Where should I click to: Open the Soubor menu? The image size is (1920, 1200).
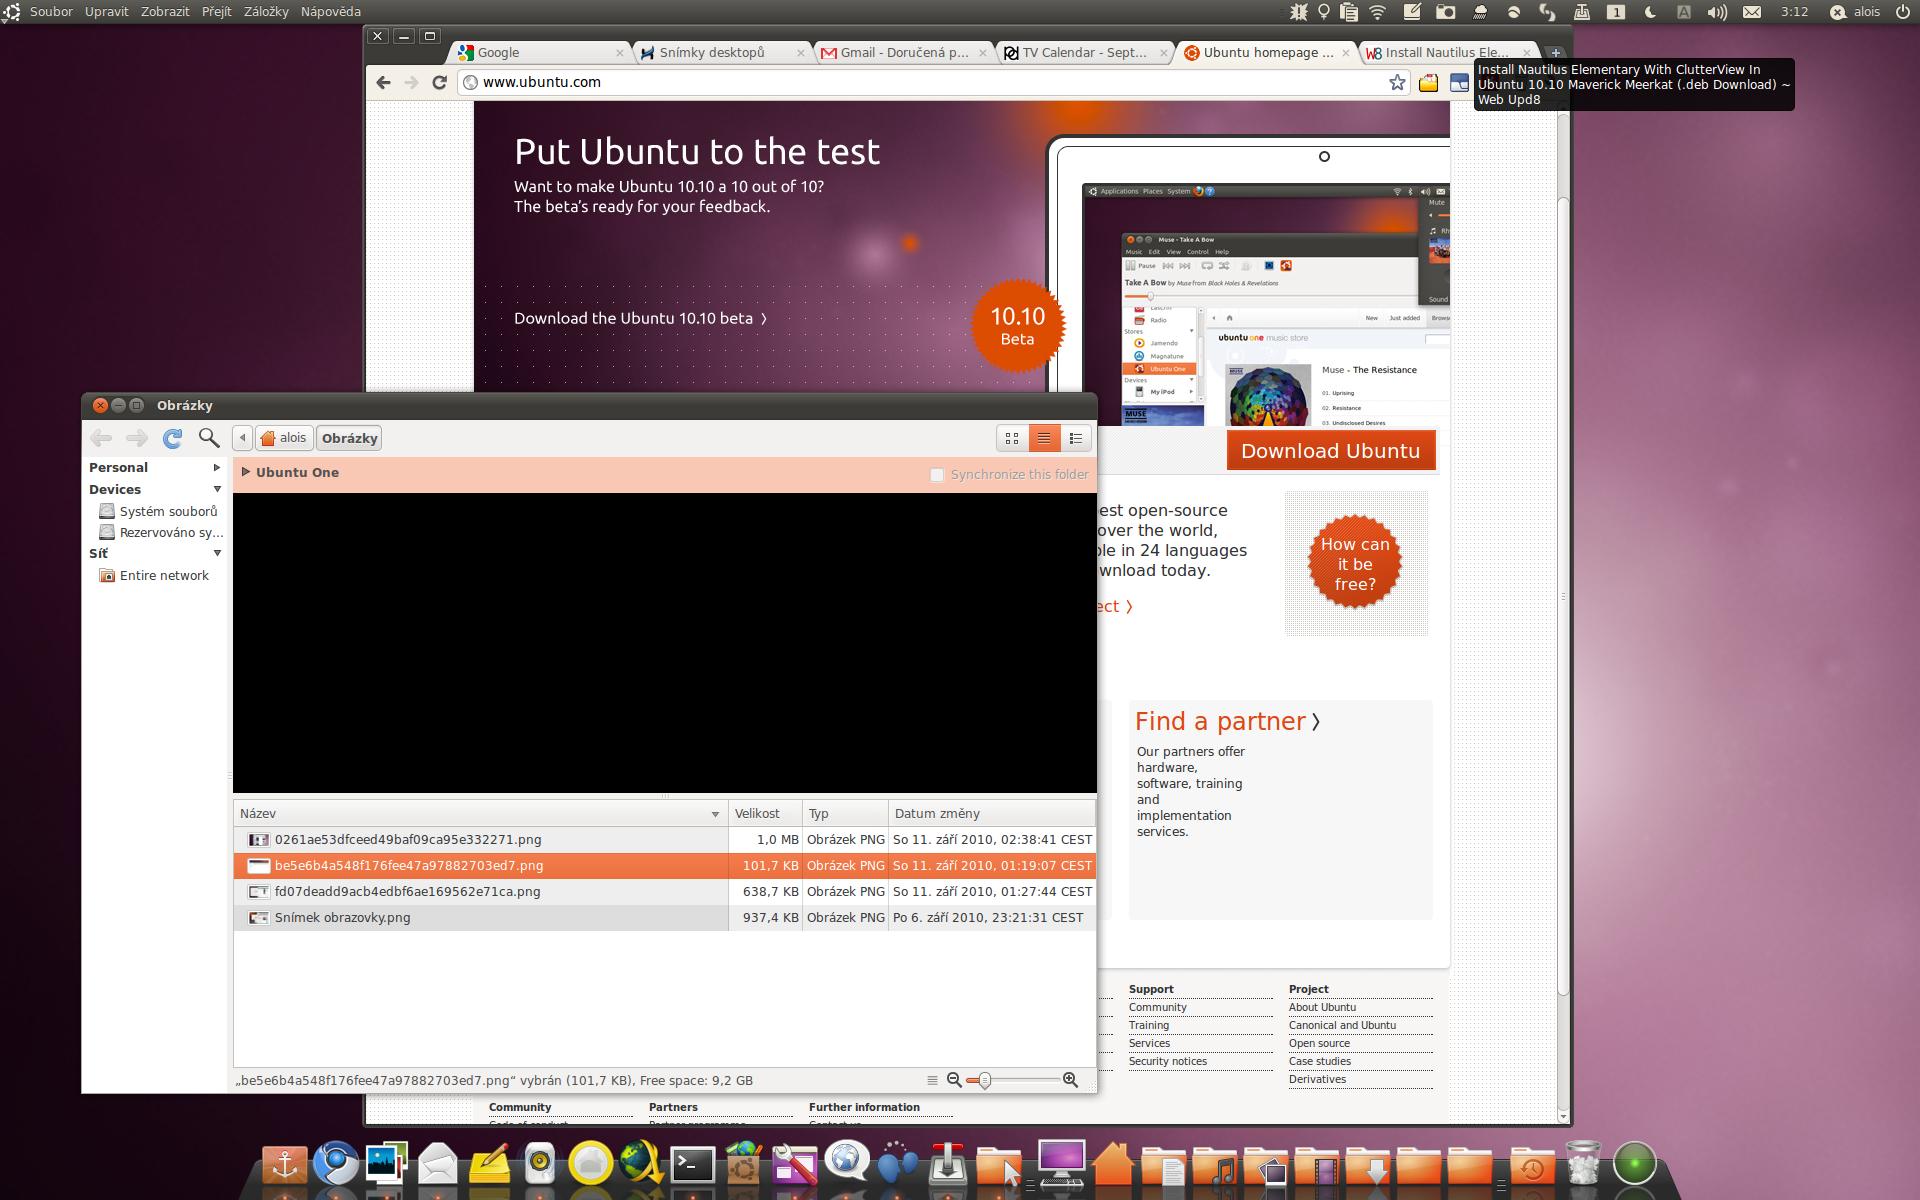(x=51, y=12)
